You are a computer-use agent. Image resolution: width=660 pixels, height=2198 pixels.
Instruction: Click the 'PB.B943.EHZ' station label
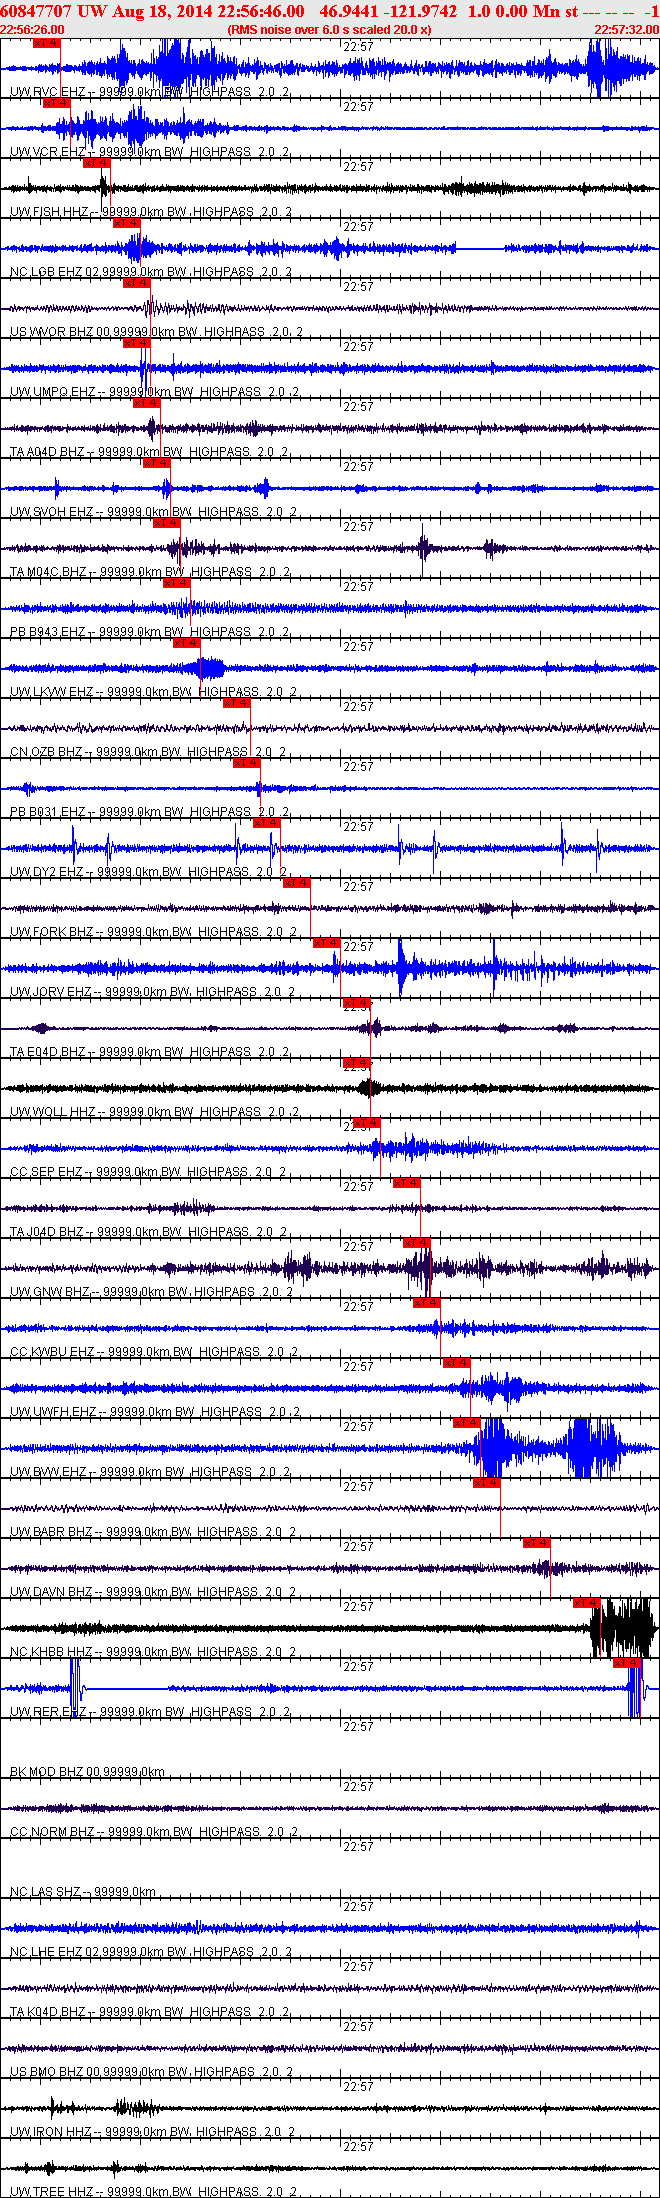[x=48, y=632]
